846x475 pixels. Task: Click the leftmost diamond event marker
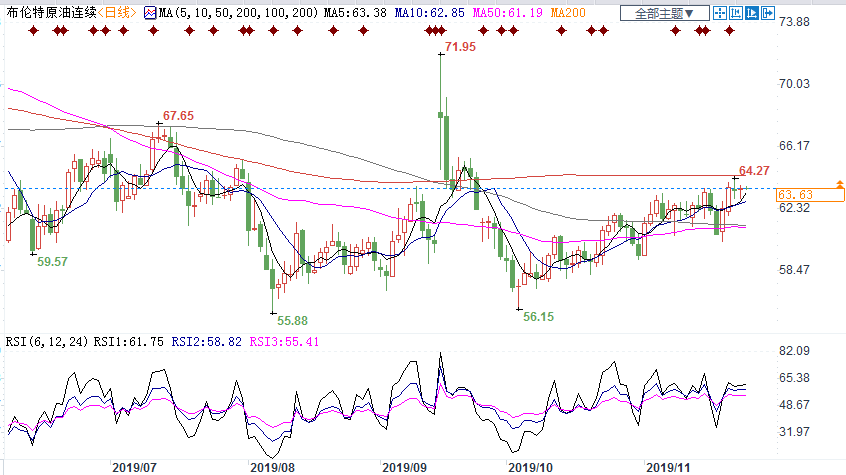click(x=34, y=31)
